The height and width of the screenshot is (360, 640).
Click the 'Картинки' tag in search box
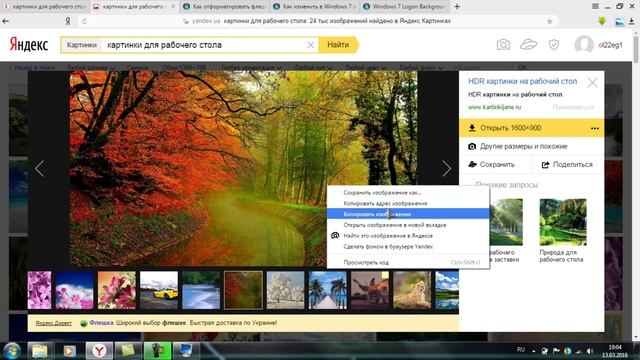[x=82, y=45]
